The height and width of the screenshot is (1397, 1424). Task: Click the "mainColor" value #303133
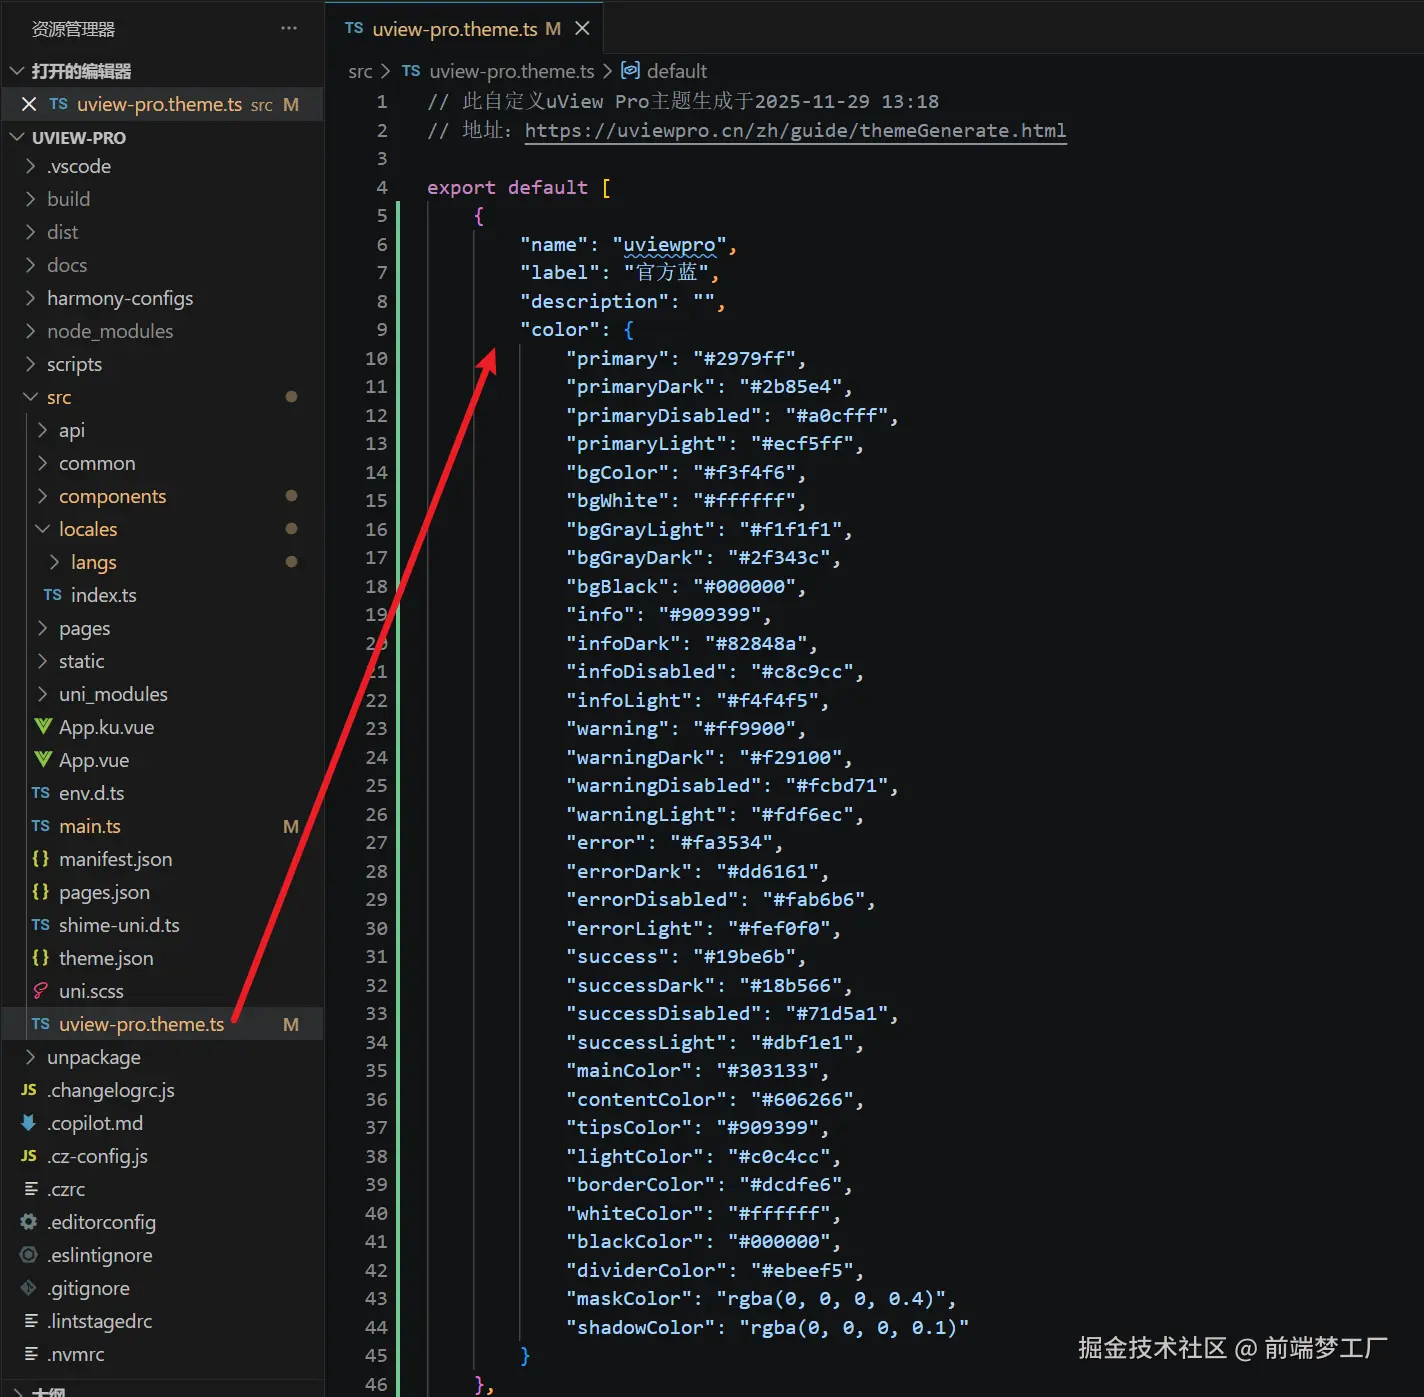768,1070
